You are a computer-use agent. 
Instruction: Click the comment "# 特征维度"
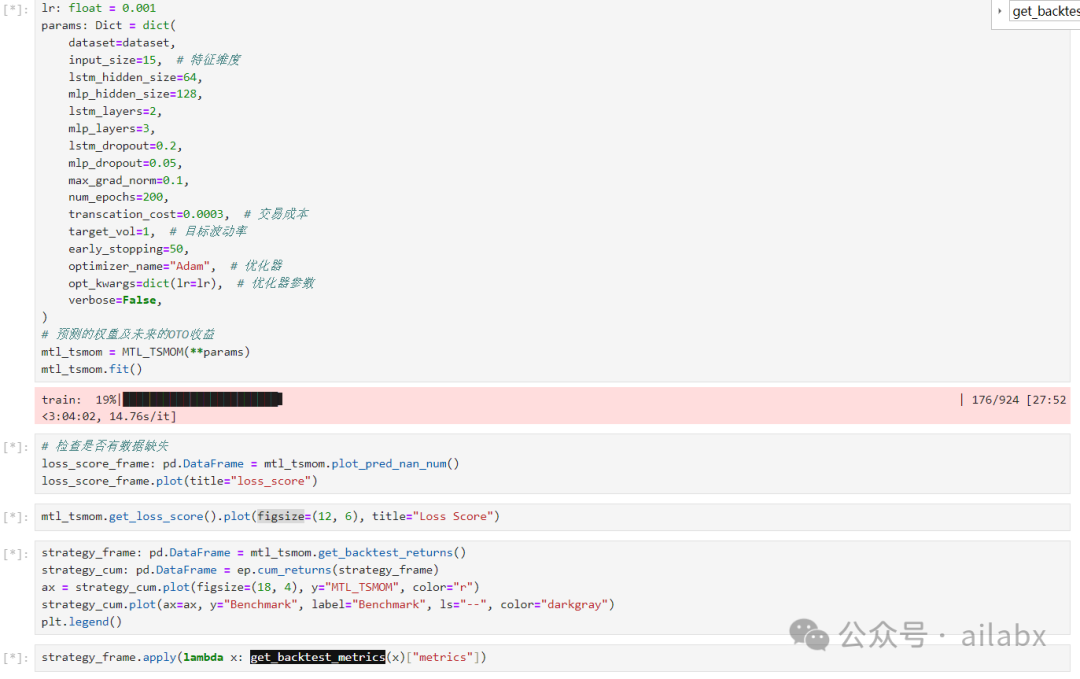(209, 60)
